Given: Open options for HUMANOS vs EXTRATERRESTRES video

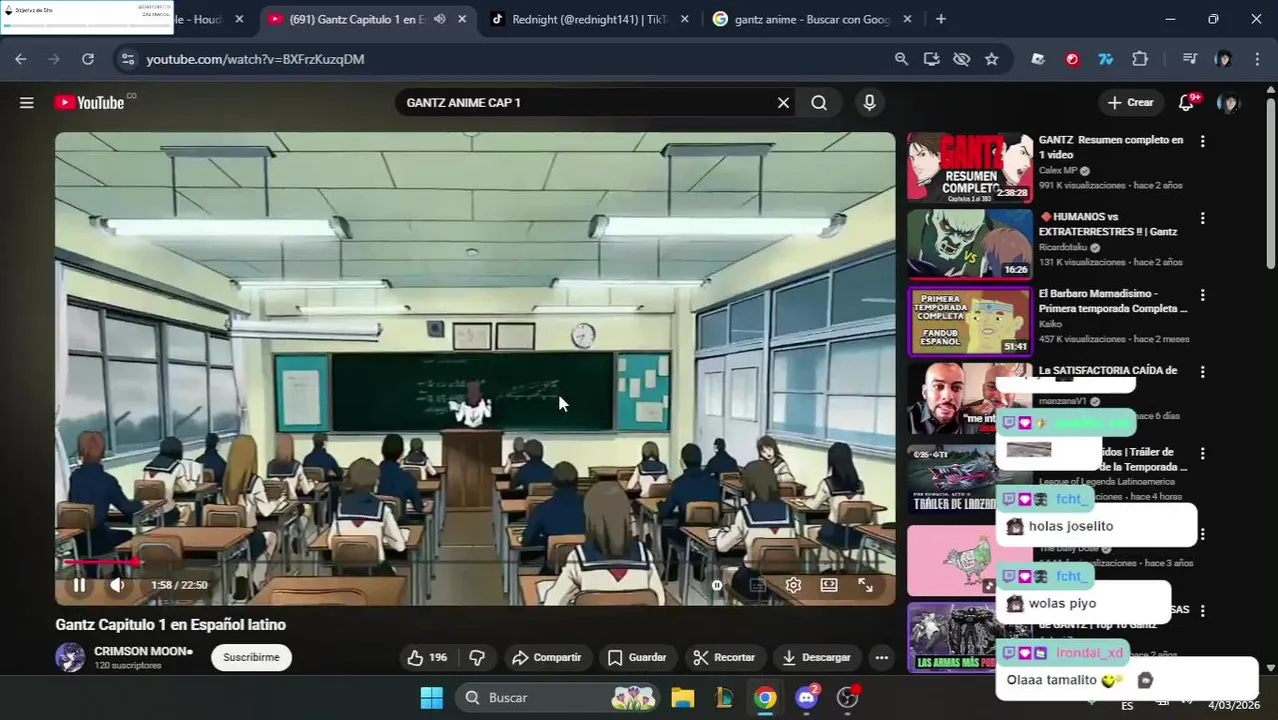Looking at the screenshot, I should tap(1203, 218).
